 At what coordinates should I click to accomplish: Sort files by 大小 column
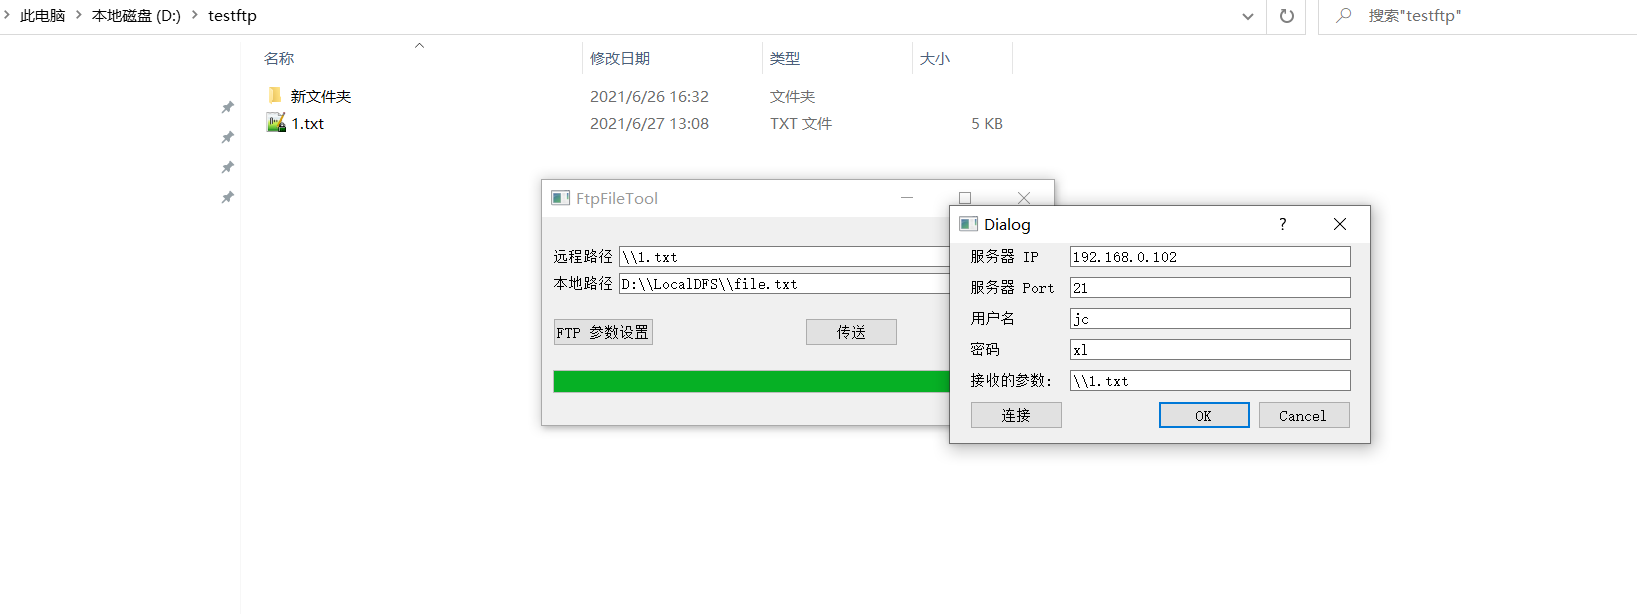(935, 59)
